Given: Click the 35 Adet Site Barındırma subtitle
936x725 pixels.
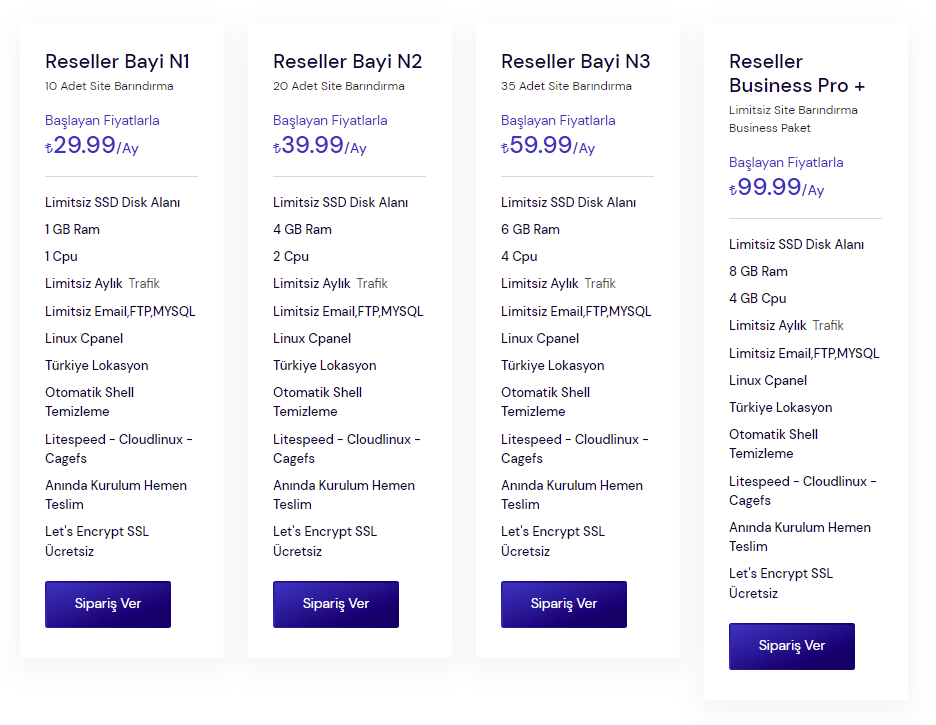Looking at the screenshot, I should (x=566, y=86).
